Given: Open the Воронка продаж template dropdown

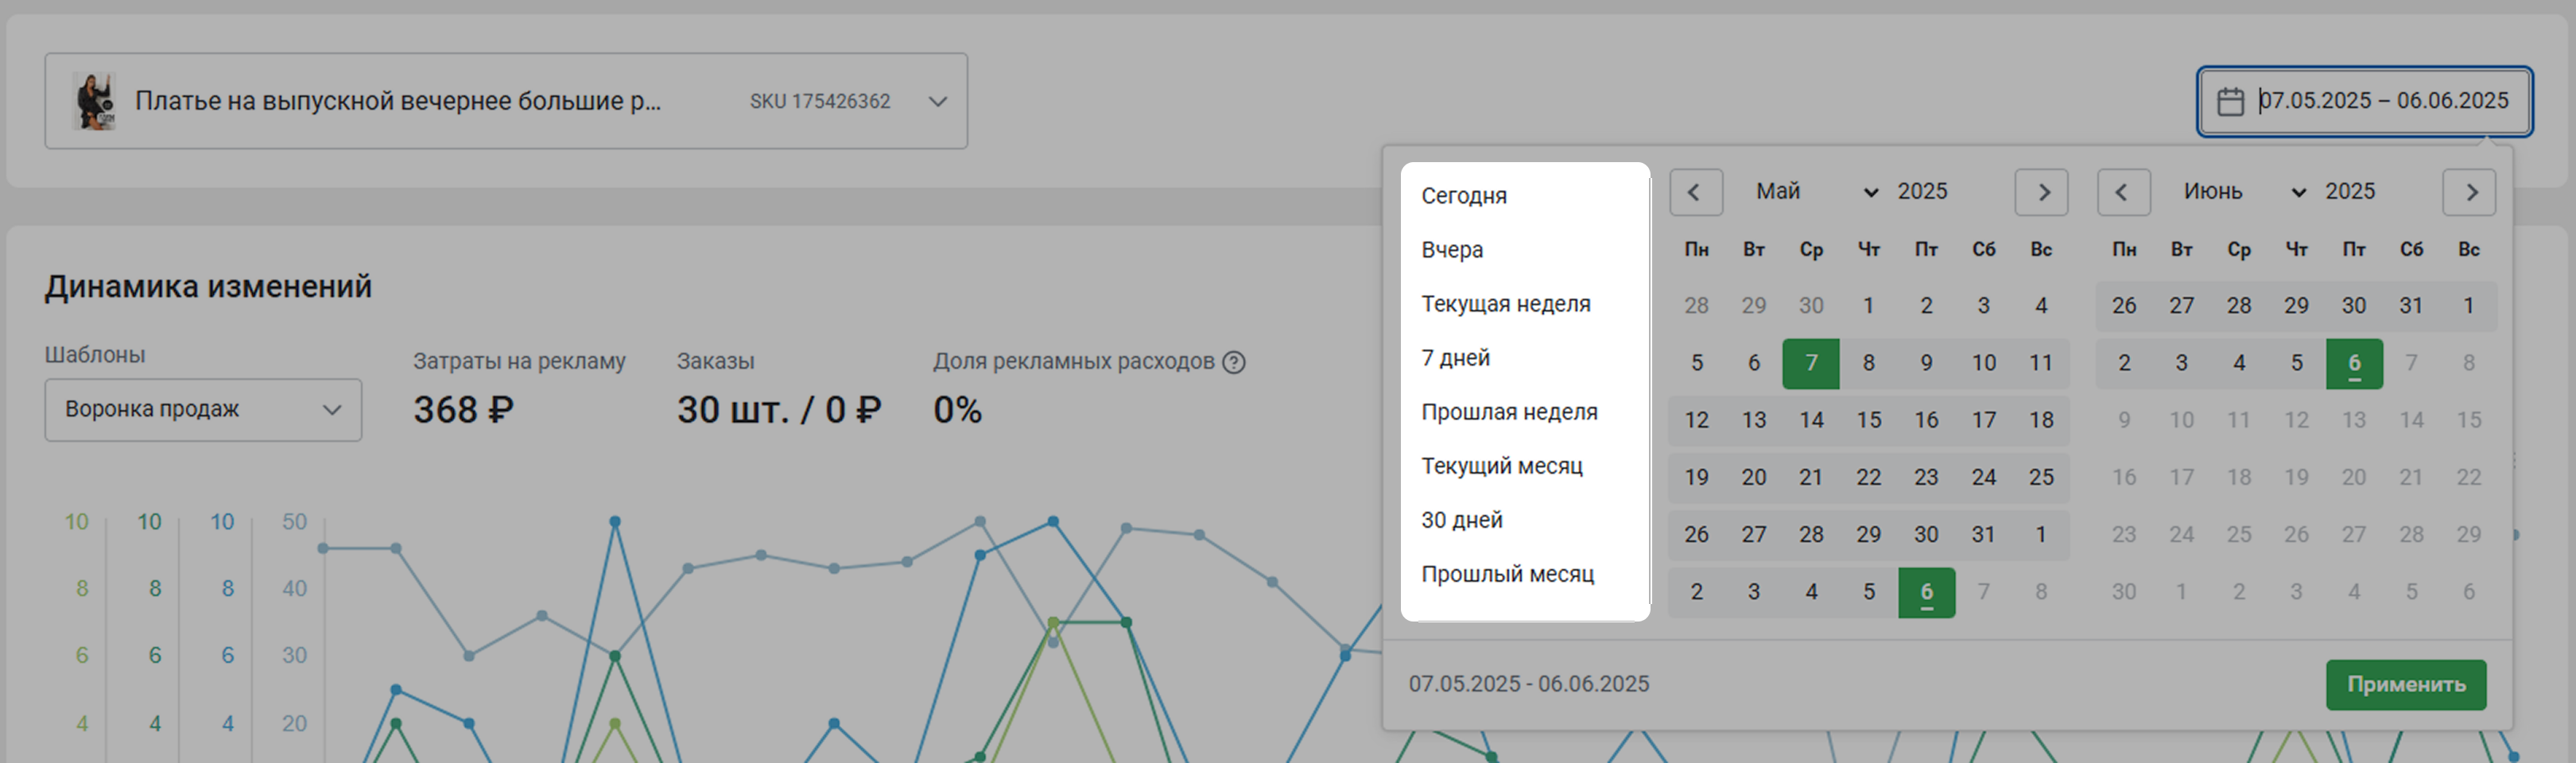Looking at the screenshot, I should coord(203,410).
